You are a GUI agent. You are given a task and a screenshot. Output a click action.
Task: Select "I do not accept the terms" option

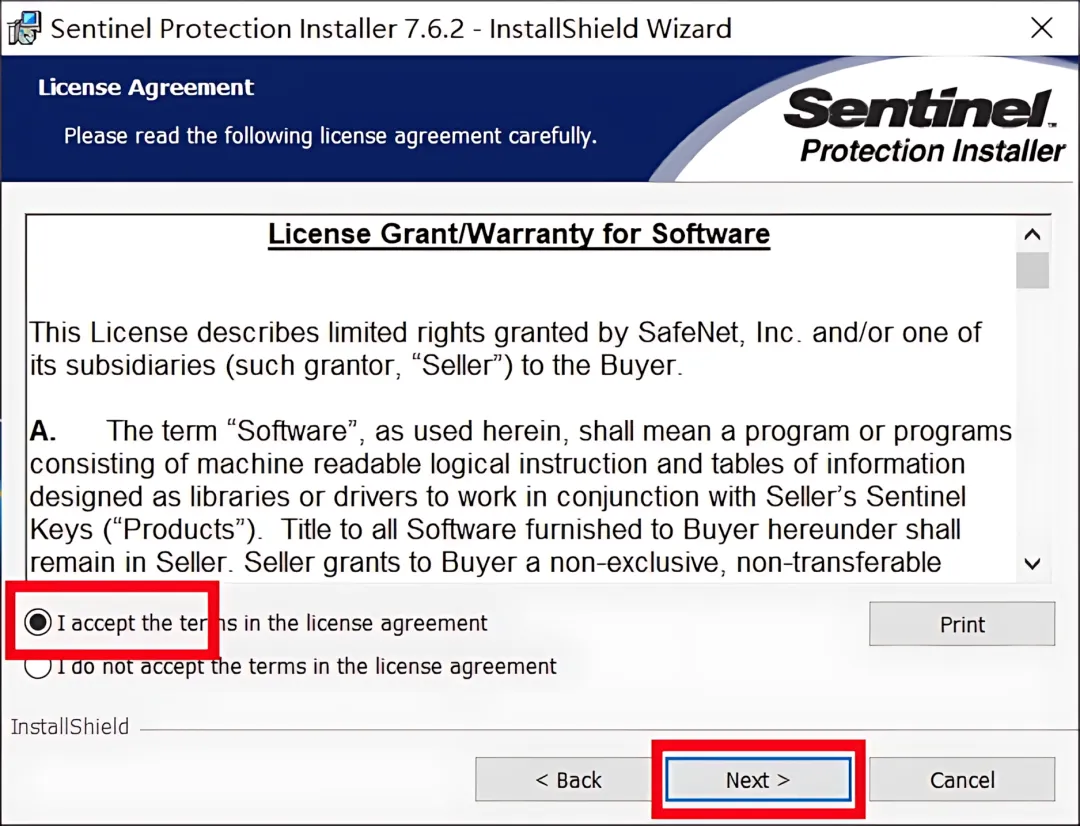38,666
